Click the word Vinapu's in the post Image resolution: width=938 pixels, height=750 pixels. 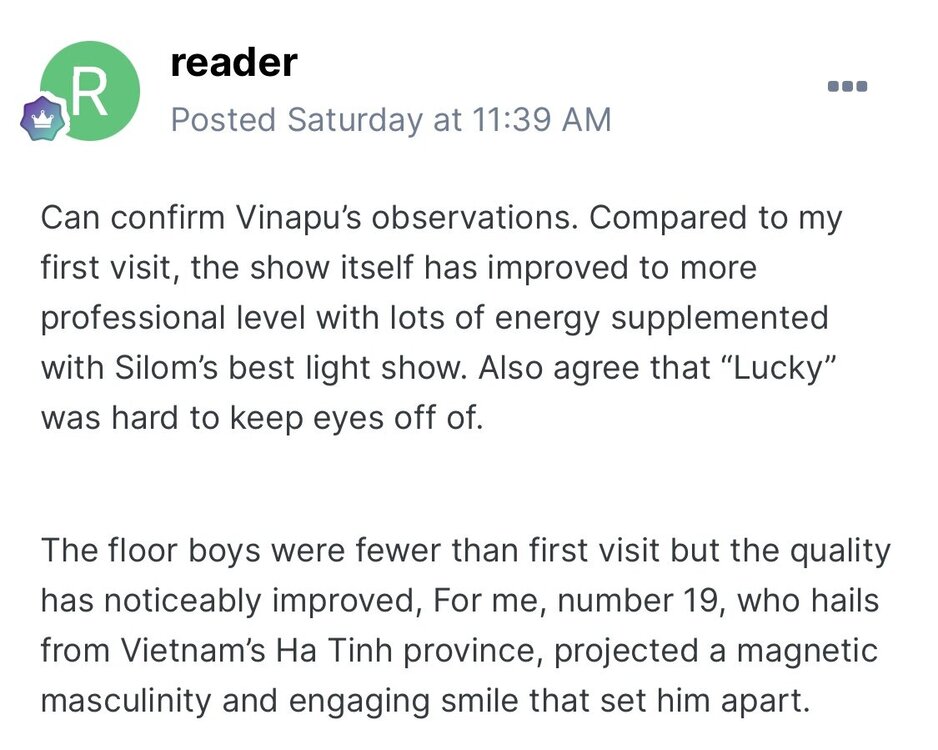298,218
